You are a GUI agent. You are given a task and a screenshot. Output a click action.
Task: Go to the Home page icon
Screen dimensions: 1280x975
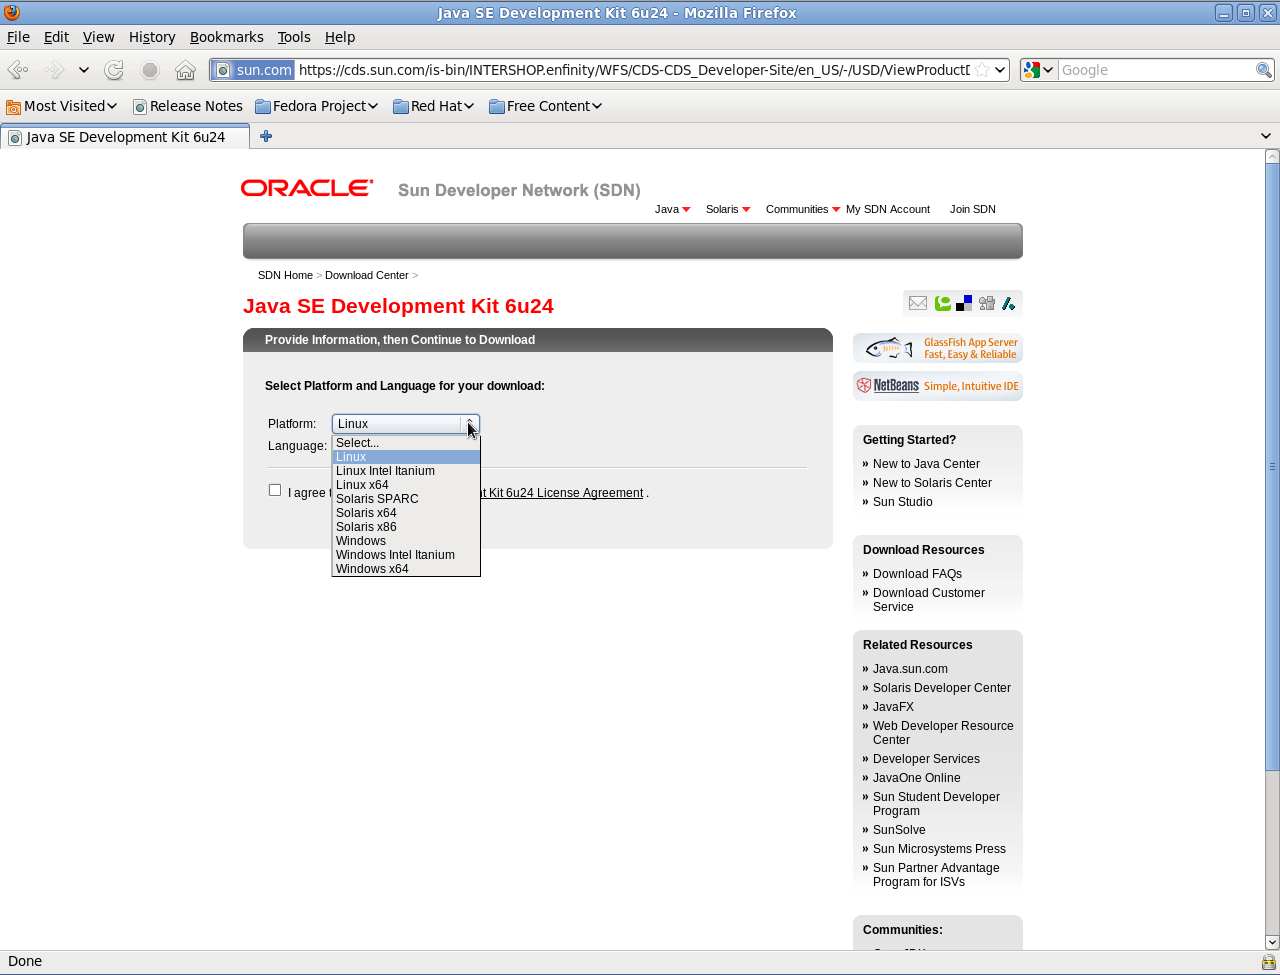coord(185,70)
